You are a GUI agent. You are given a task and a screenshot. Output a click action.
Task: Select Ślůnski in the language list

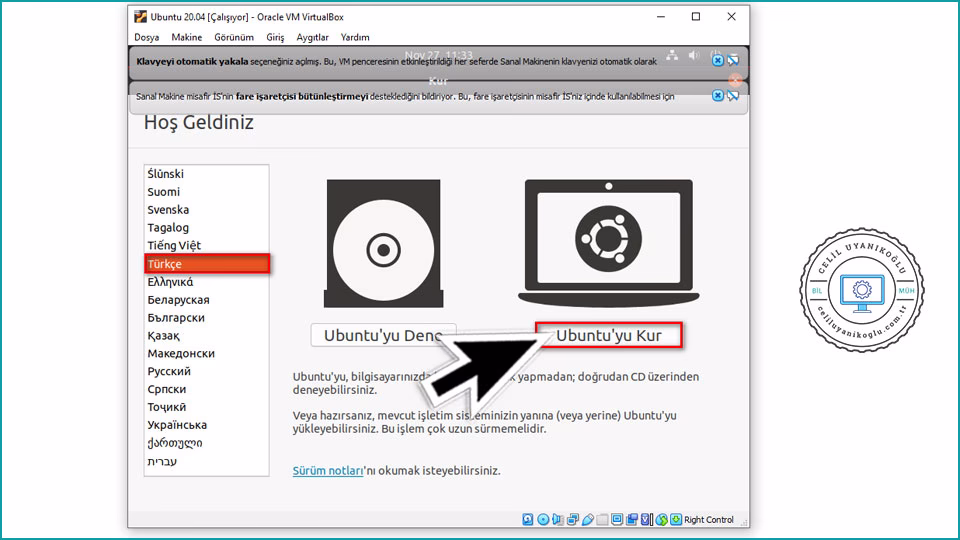coord(206,174)
